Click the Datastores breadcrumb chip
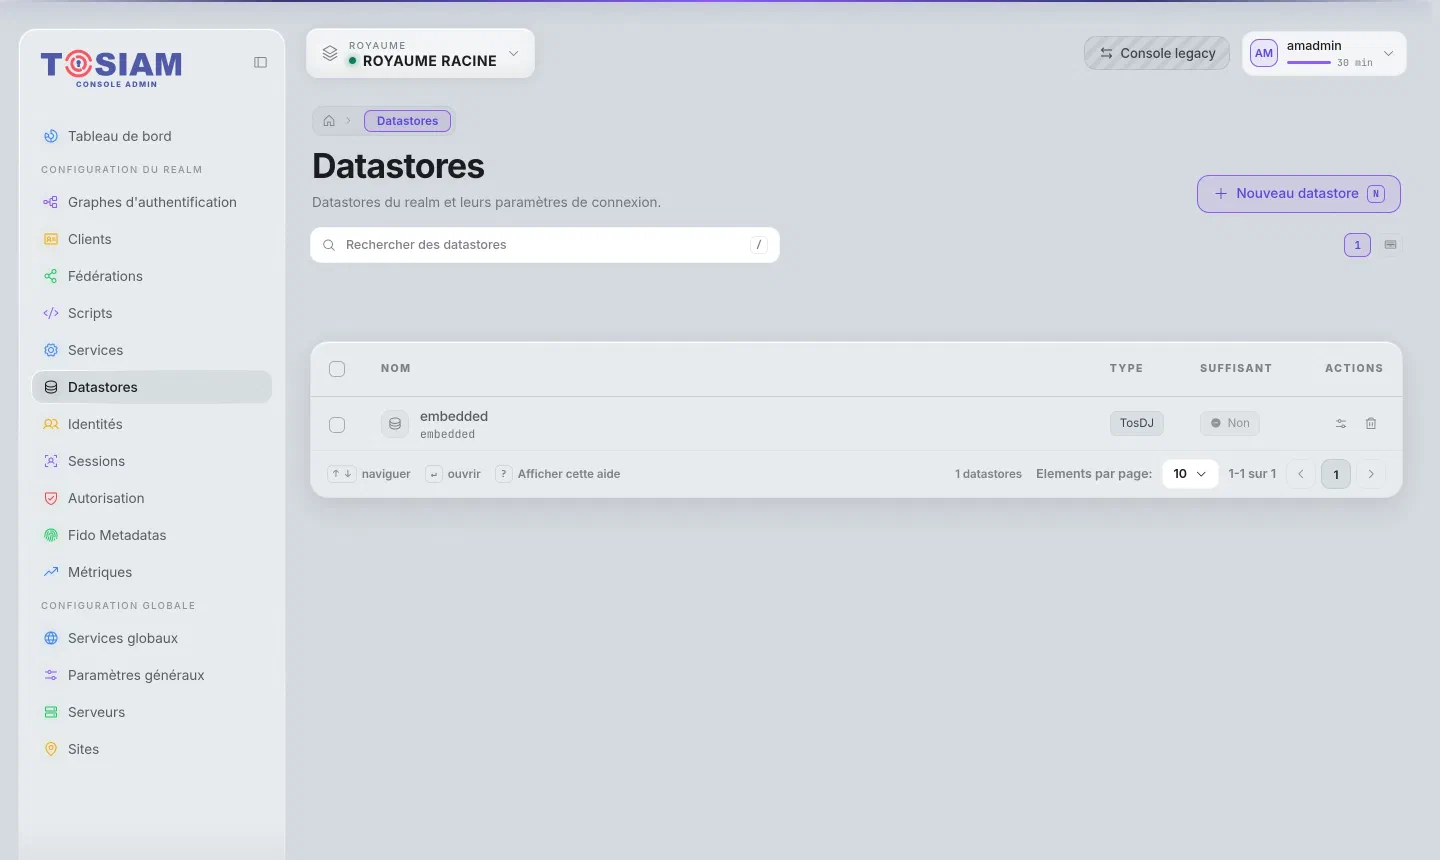Screen dimensions: 1440x860 click(x=407, y=121)
